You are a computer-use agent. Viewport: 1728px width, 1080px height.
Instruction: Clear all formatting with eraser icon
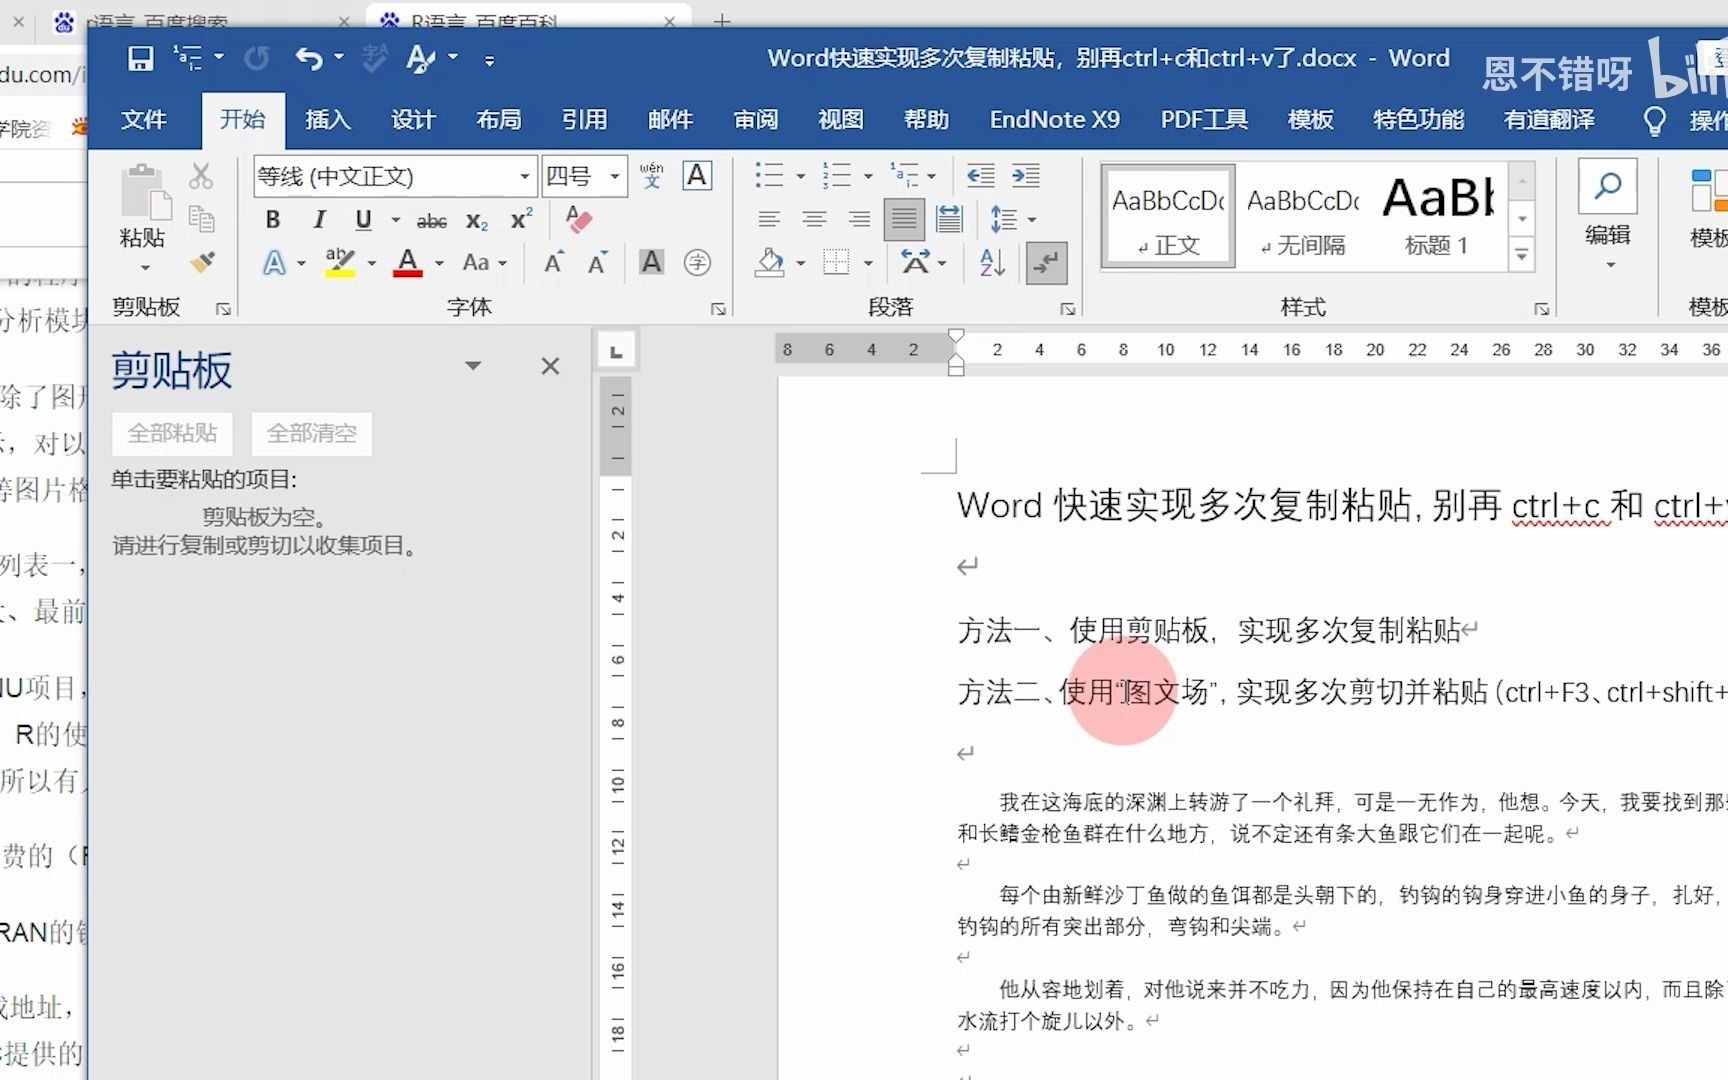tap(578, 220)
